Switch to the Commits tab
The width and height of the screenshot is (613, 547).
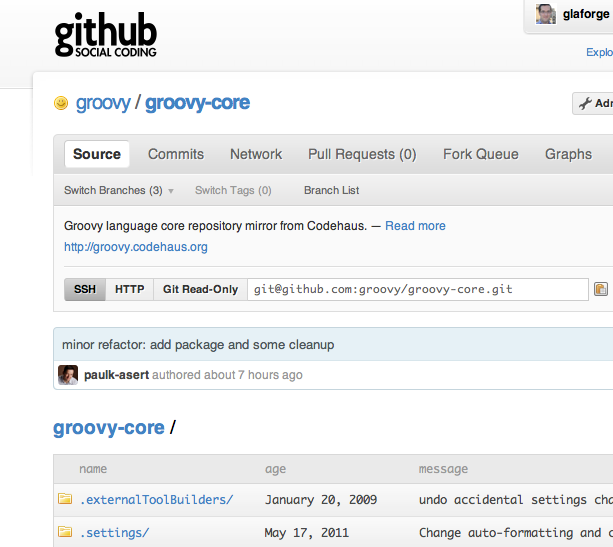coord(176,154)
